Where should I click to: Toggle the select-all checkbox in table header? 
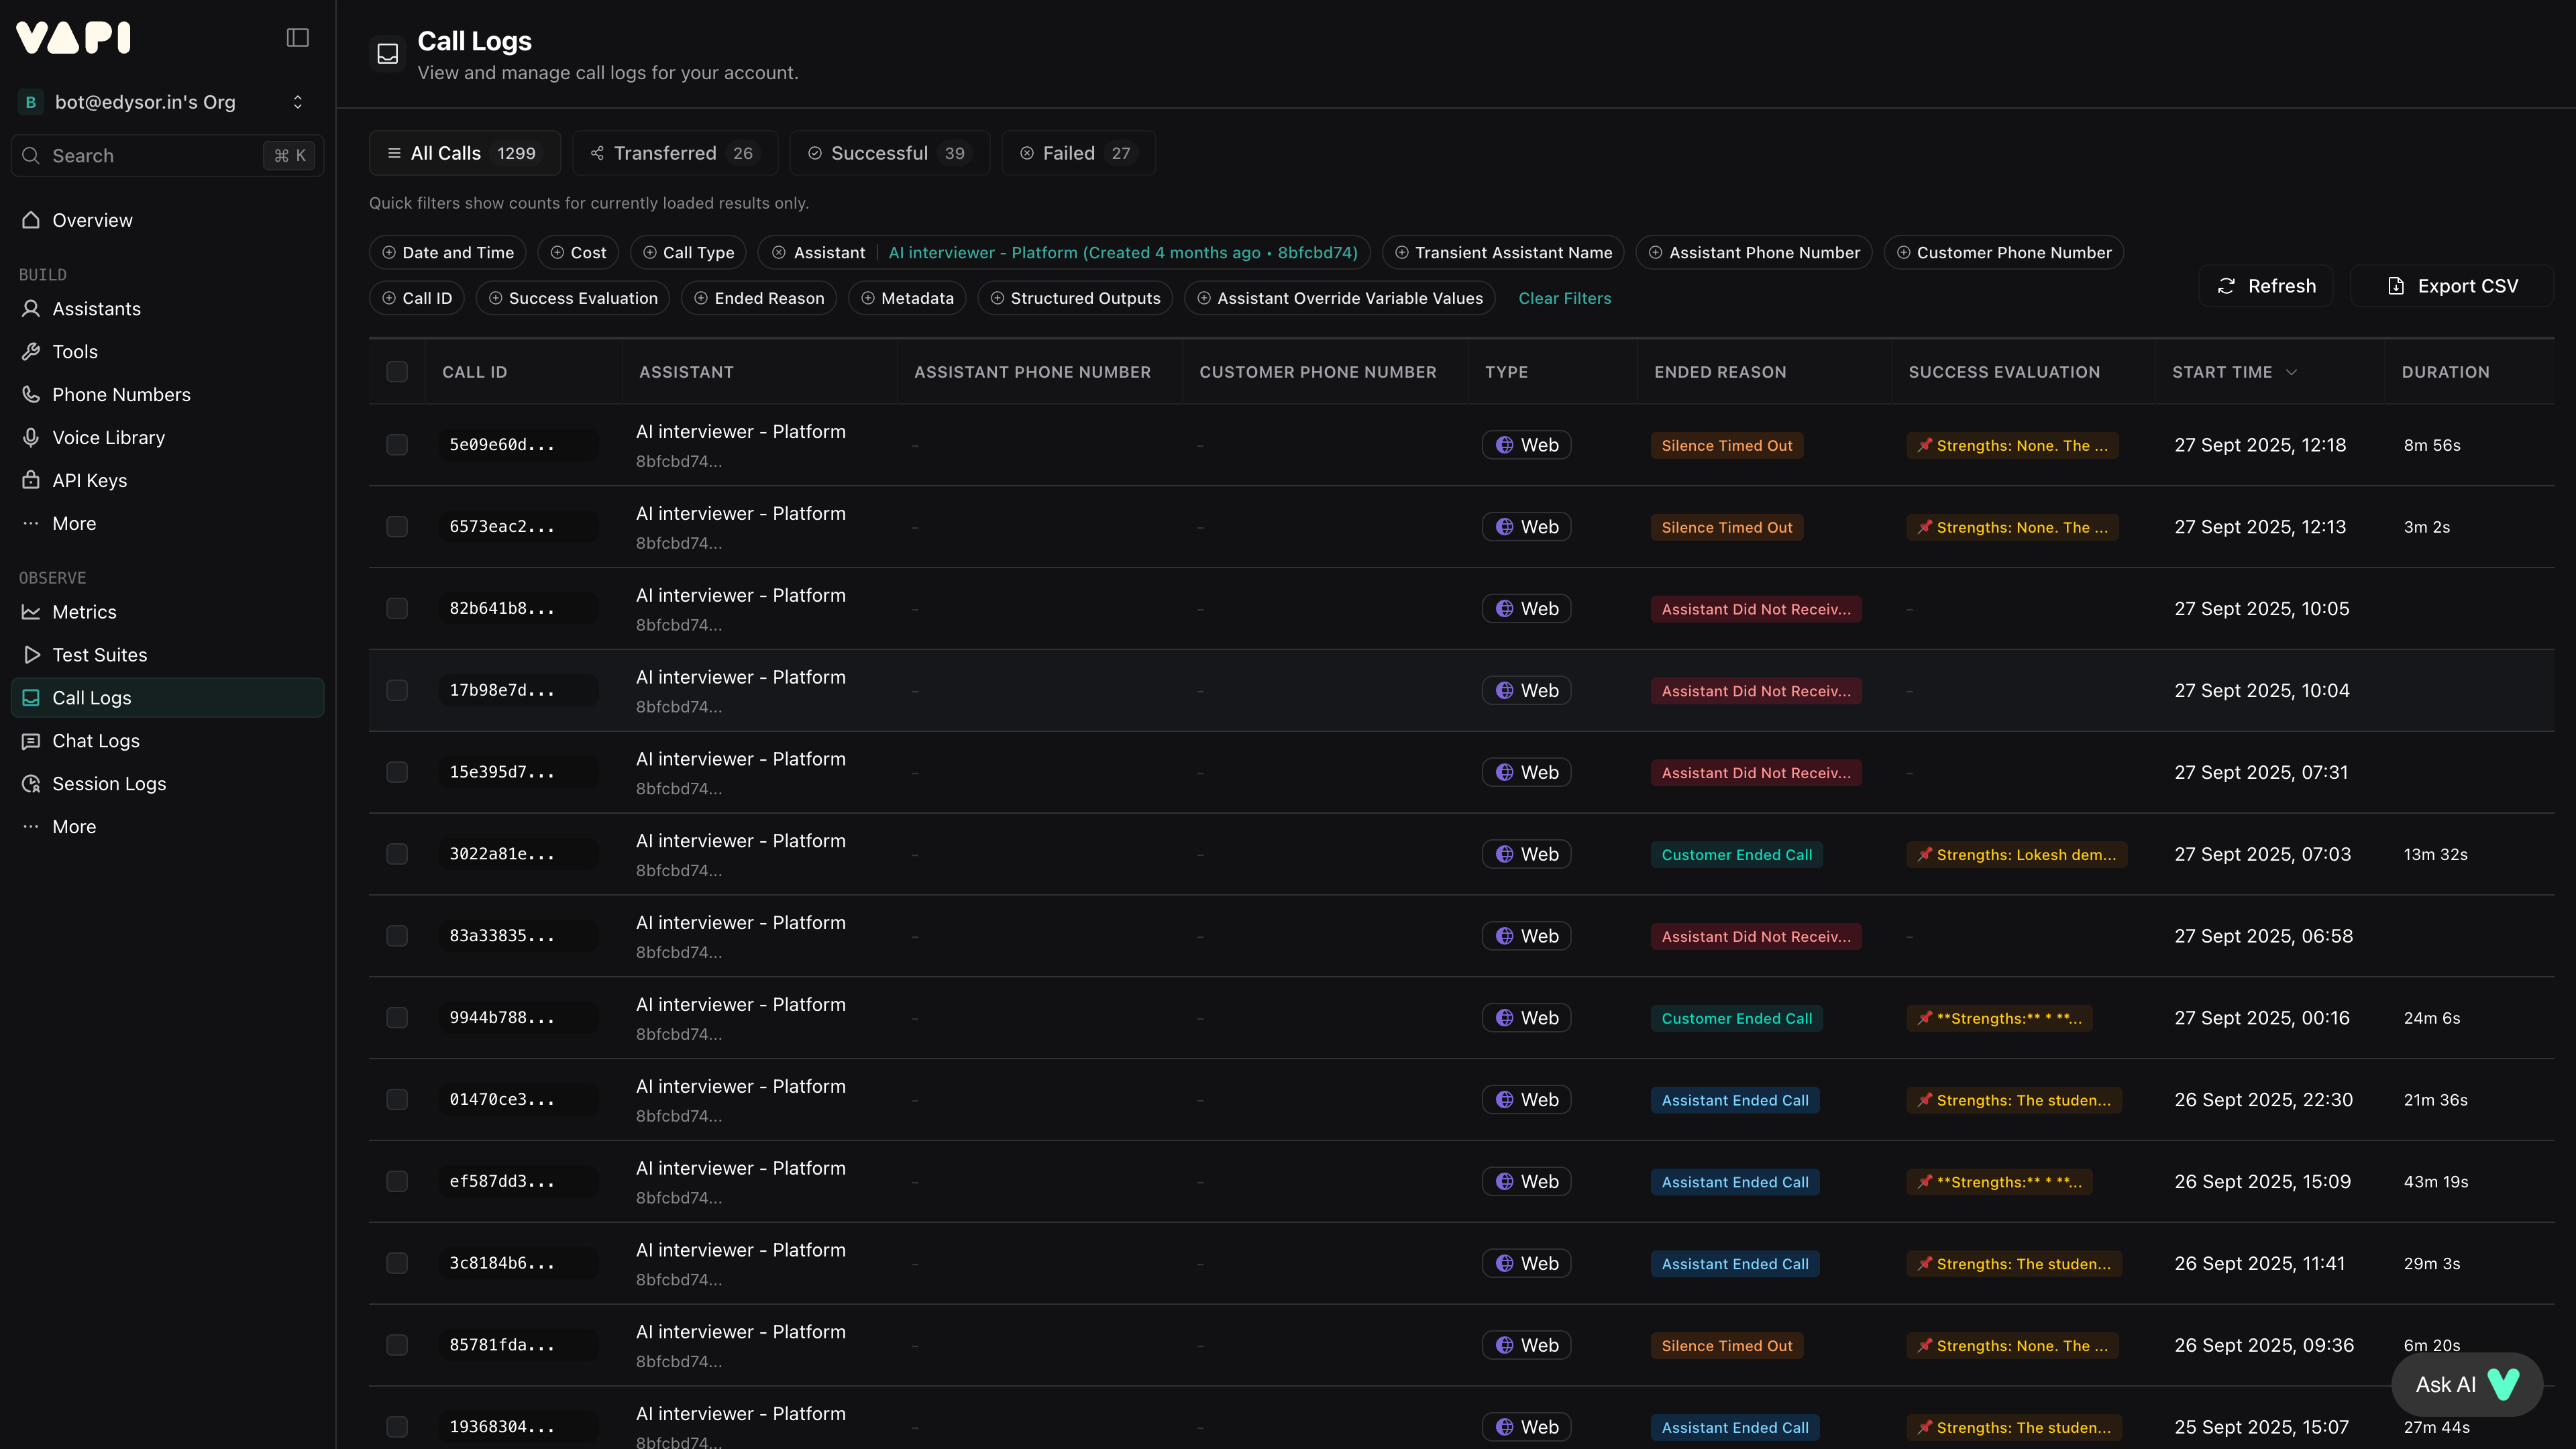click(x=397, y=372)
